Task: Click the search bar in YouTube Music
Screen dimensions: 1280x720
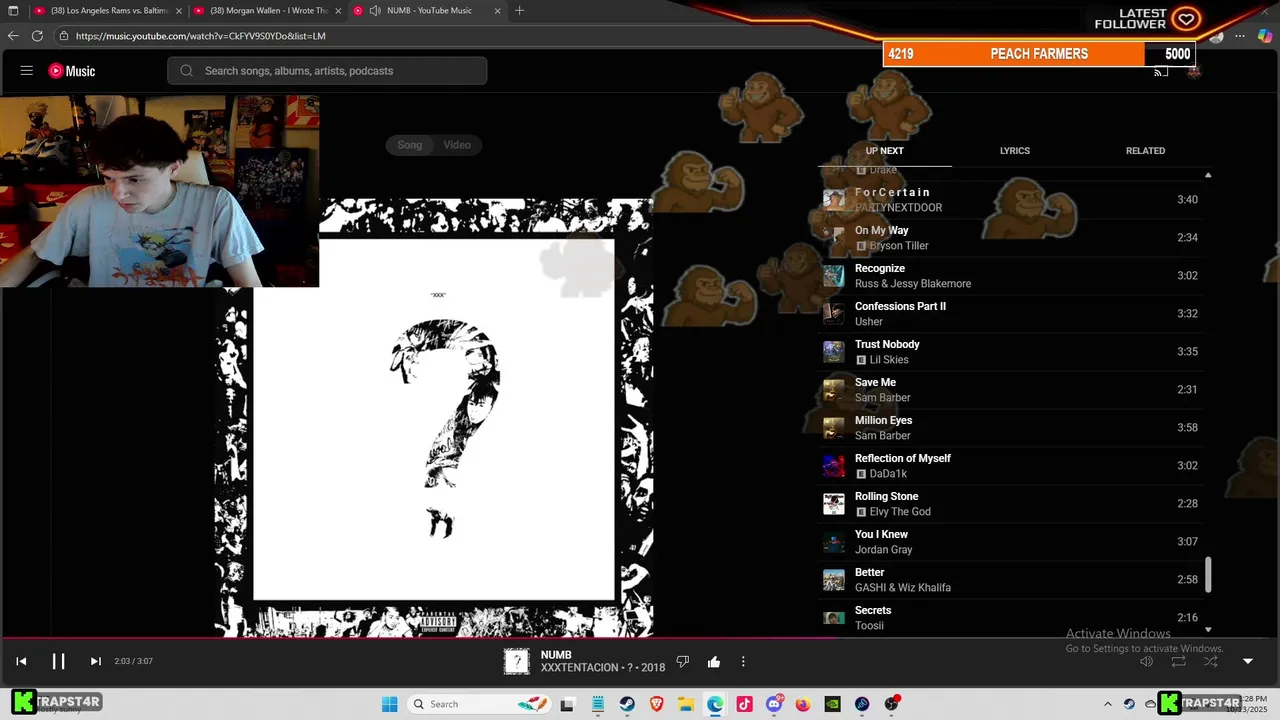Action: point(327,71)
